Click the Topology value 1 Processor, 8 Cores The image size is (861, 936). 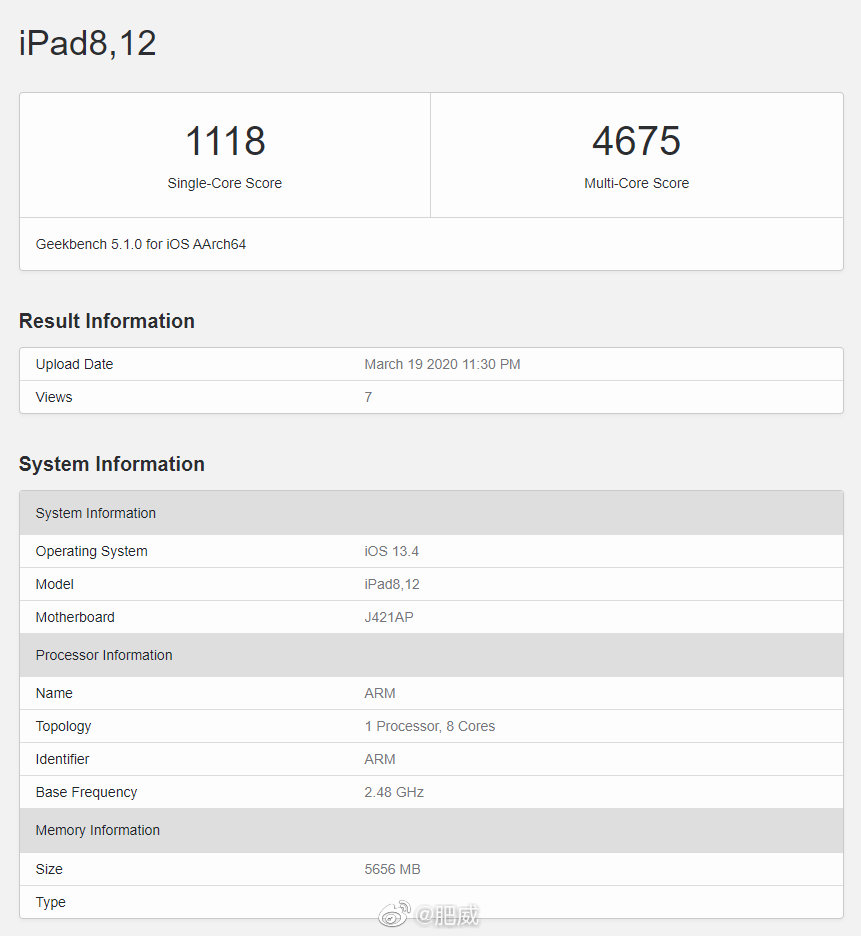click(x=430, y=726)
